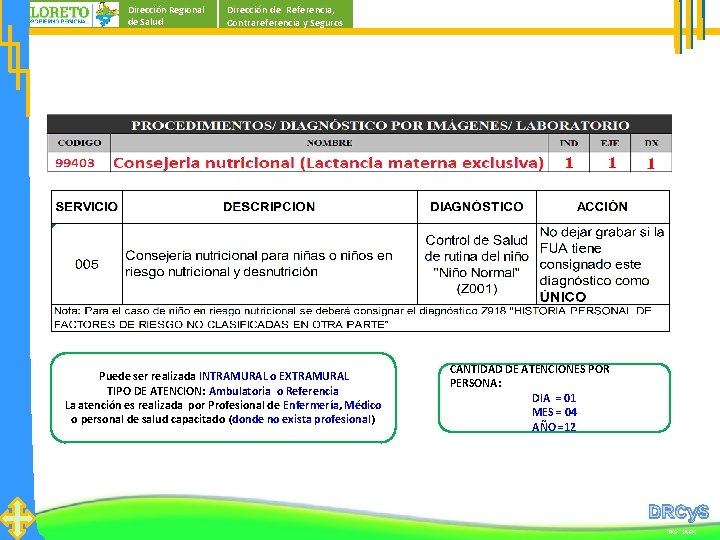Click the CANTIDAD DE ATENCIONES POR PERSONA heading
720x540 pixels.
tap(529, 376)
